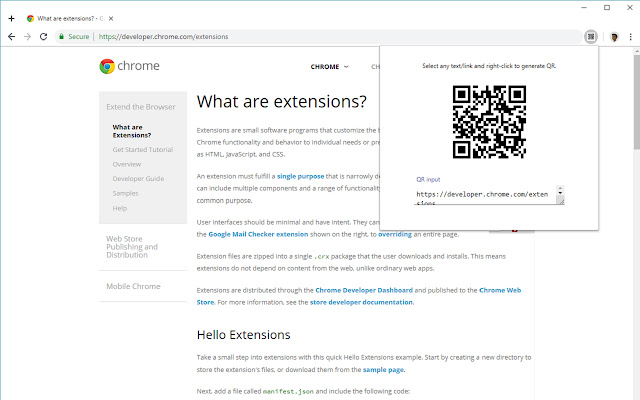The image size is (640, 400).
Task: Open the CHROME dropdown in page header
Action: [329, 67]
